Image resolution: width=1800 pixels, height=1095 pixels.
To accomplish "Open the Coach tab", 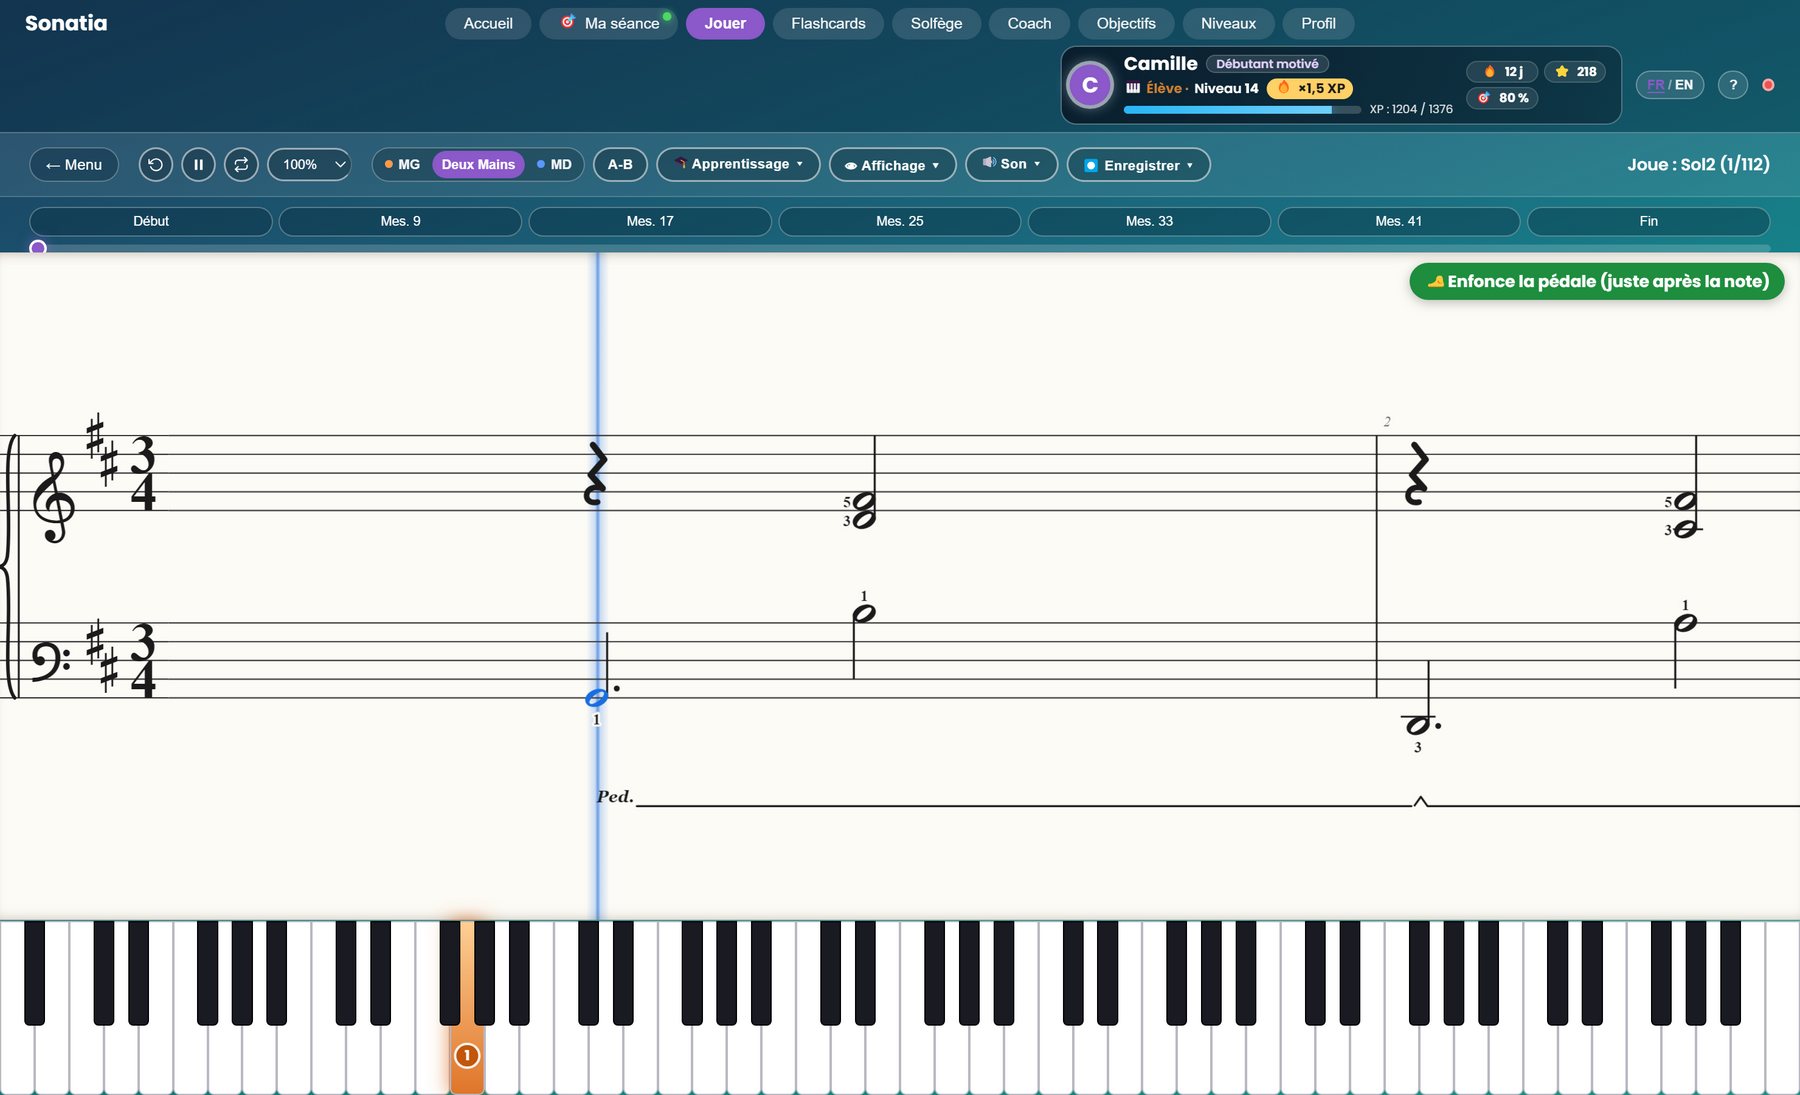I will coord(1029,23).
